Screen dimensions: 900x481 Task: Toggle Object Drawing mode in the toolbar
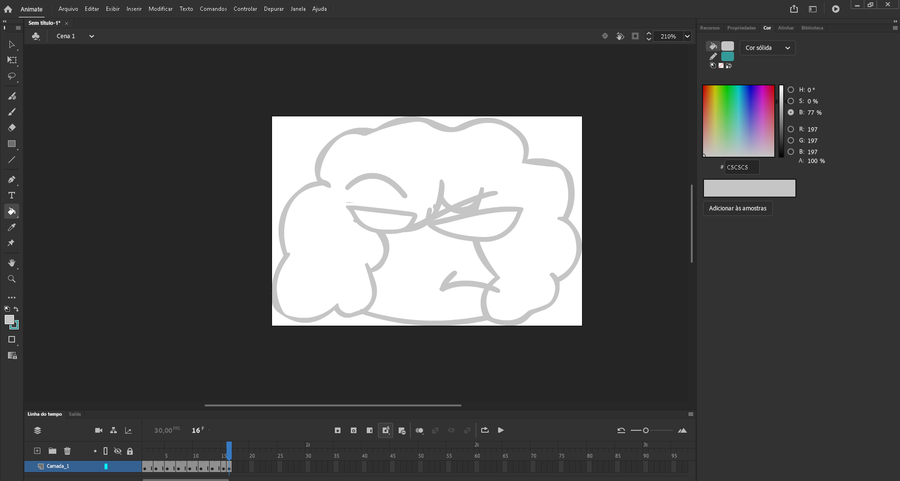point(11,340)
